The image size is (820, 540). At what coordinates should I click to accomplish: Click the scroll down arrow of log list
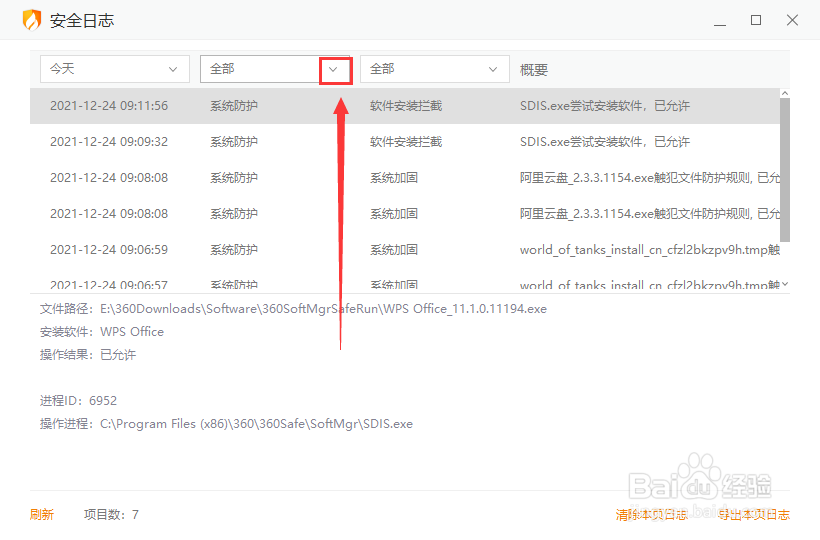[784, 284]
